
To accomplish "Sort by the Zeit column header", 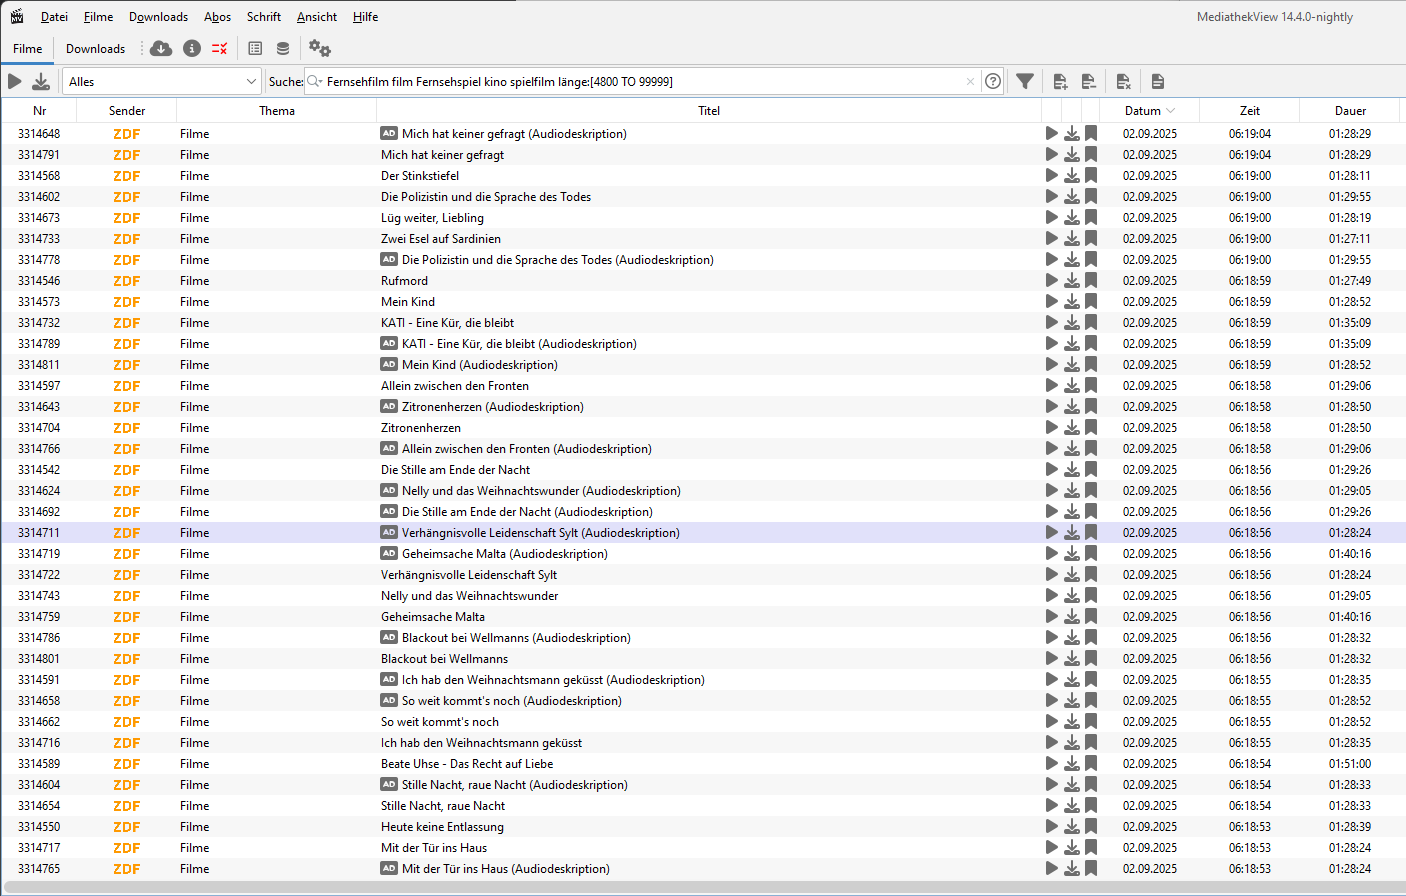I will [x=1250, y=111].
